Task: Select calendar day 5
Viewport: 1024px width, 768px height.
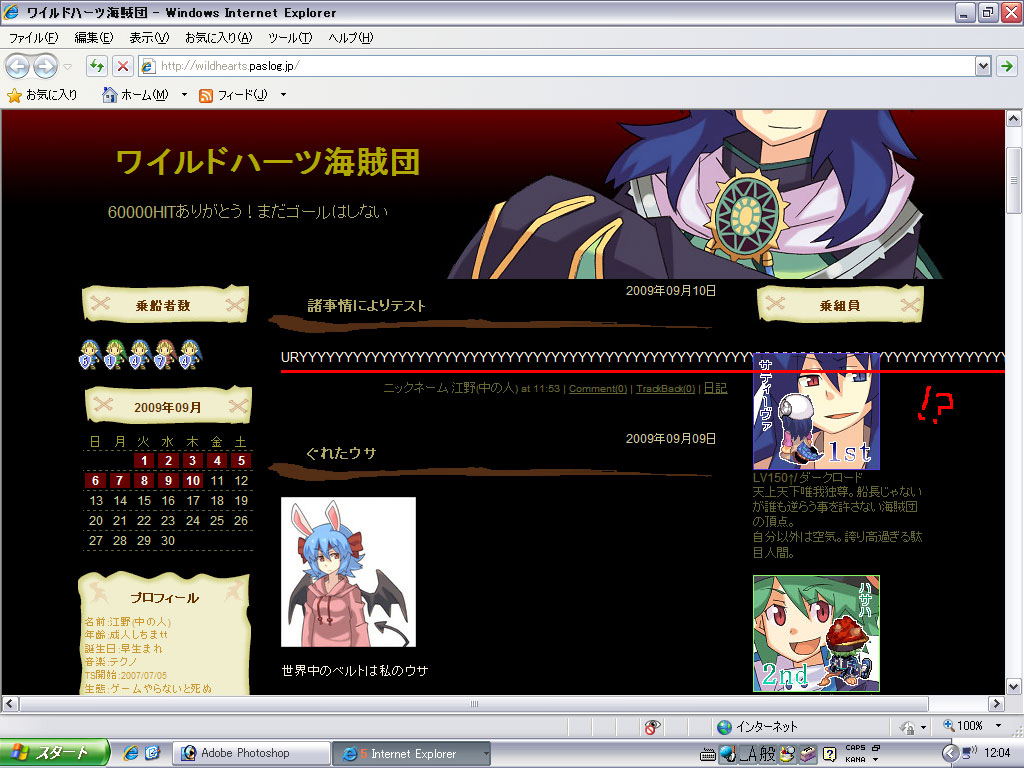Action: coord(241,460)
